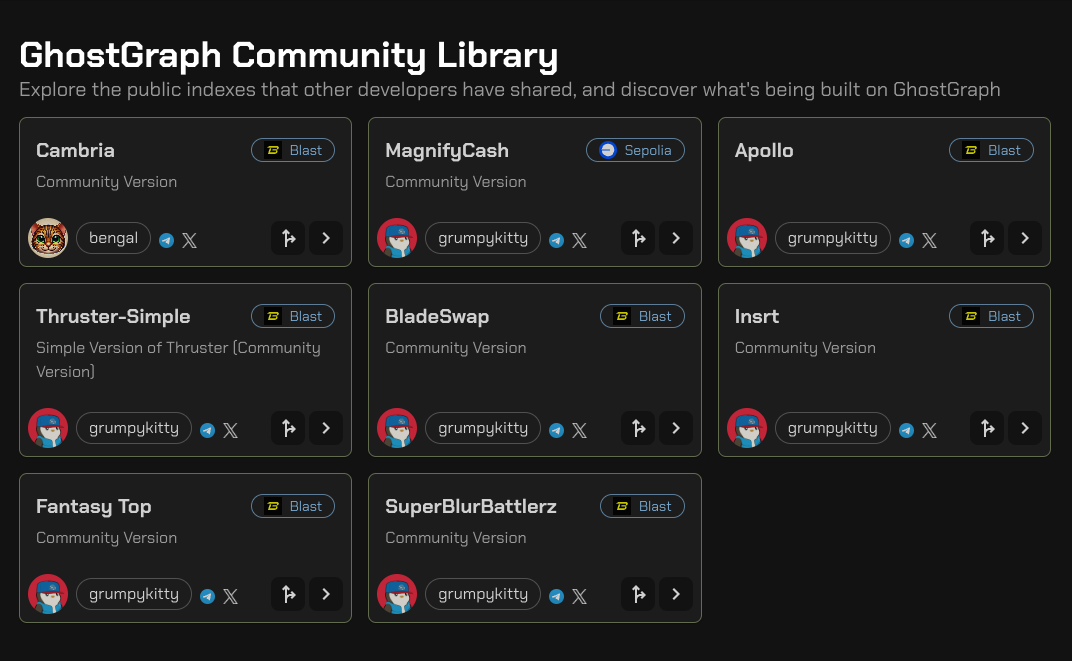Open the Fantasy Top card title
Viewport: 1072px width, 661px height.
(x=94, y=506)
